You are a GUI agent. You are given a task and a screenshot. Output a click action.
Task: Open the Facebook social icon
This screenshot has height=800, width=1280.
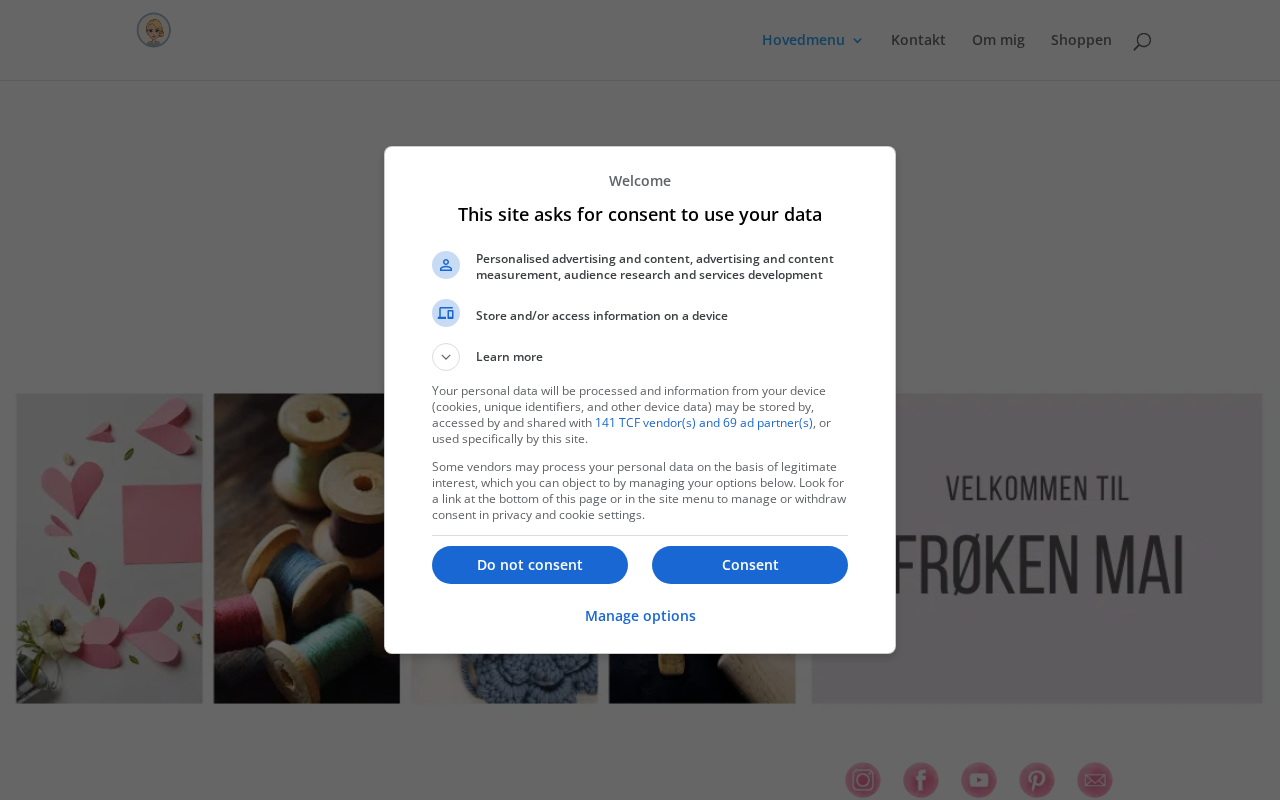click(x=921, y=780)
